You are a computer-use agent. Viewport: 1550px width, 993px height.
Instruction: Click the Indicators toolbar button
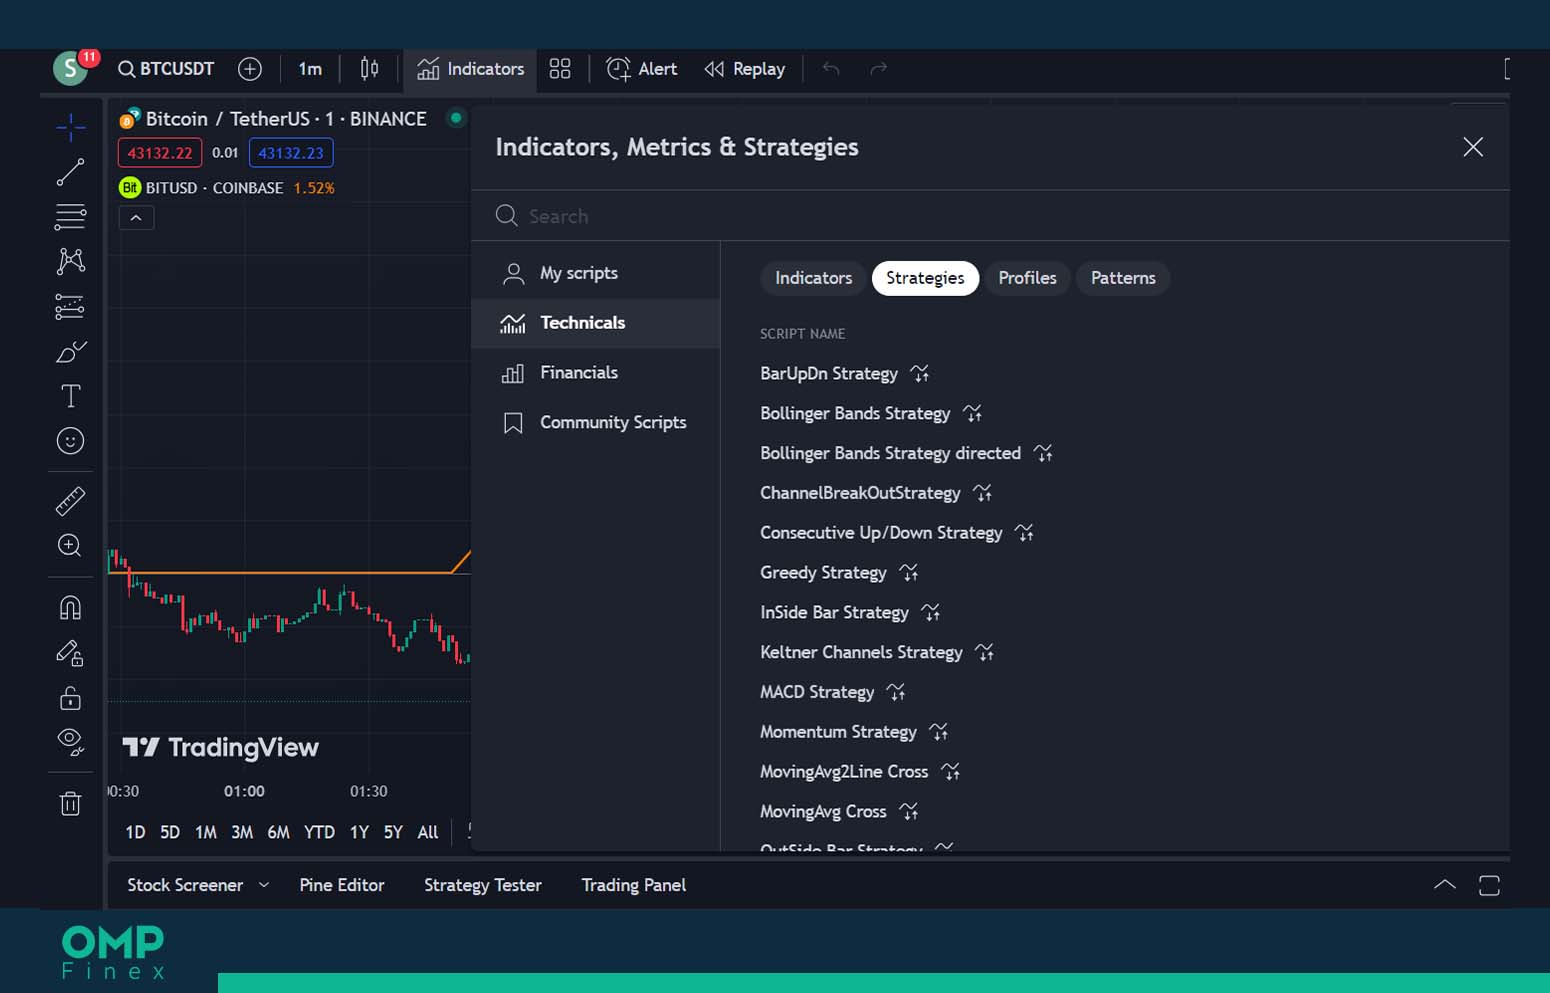pos(471,69)
